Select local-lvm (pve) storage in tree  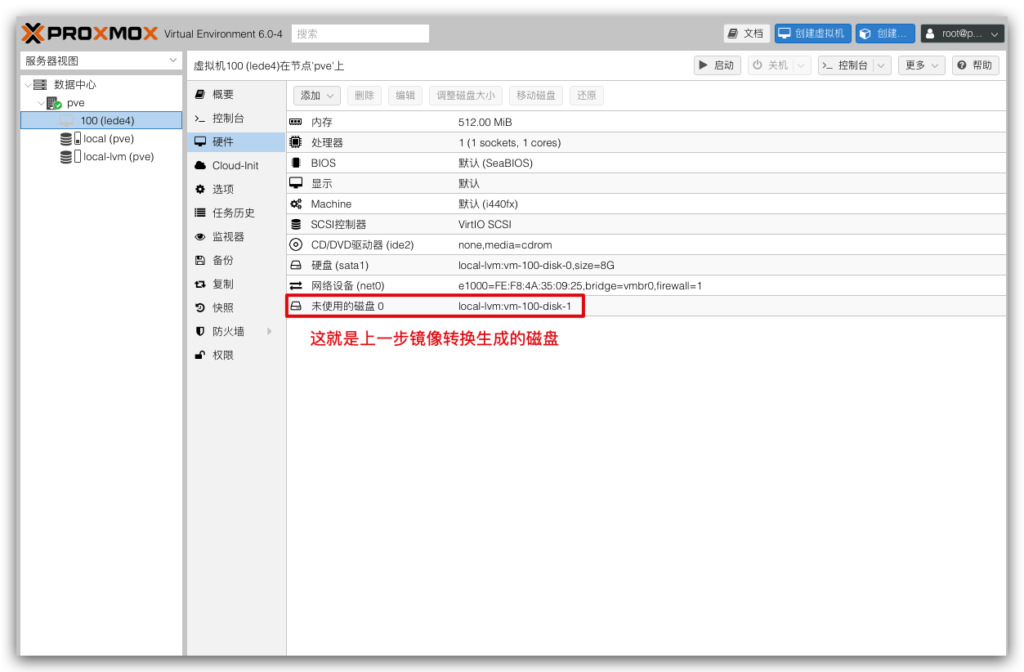(117, 157)
